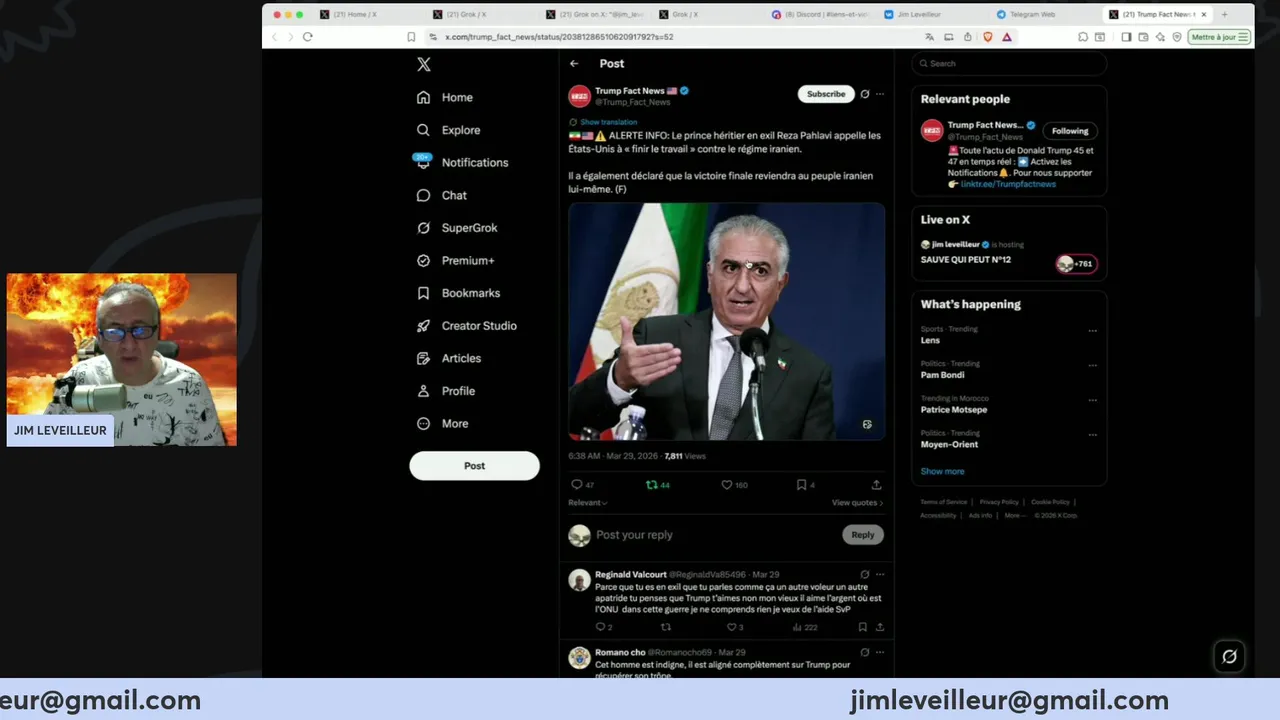Open Notifications in the sidebar
The image size is (1280, 720).
462,162
